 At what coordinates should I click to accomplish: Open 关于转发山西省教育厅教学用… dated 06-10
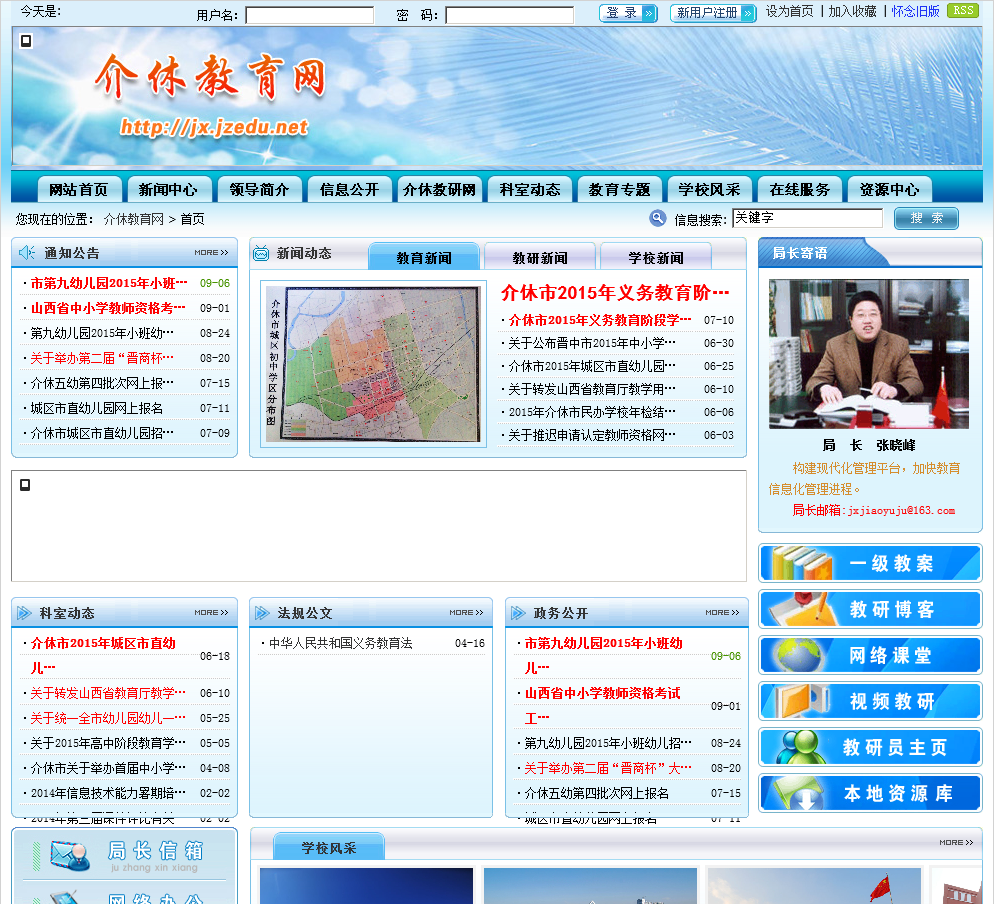point(591,389)
